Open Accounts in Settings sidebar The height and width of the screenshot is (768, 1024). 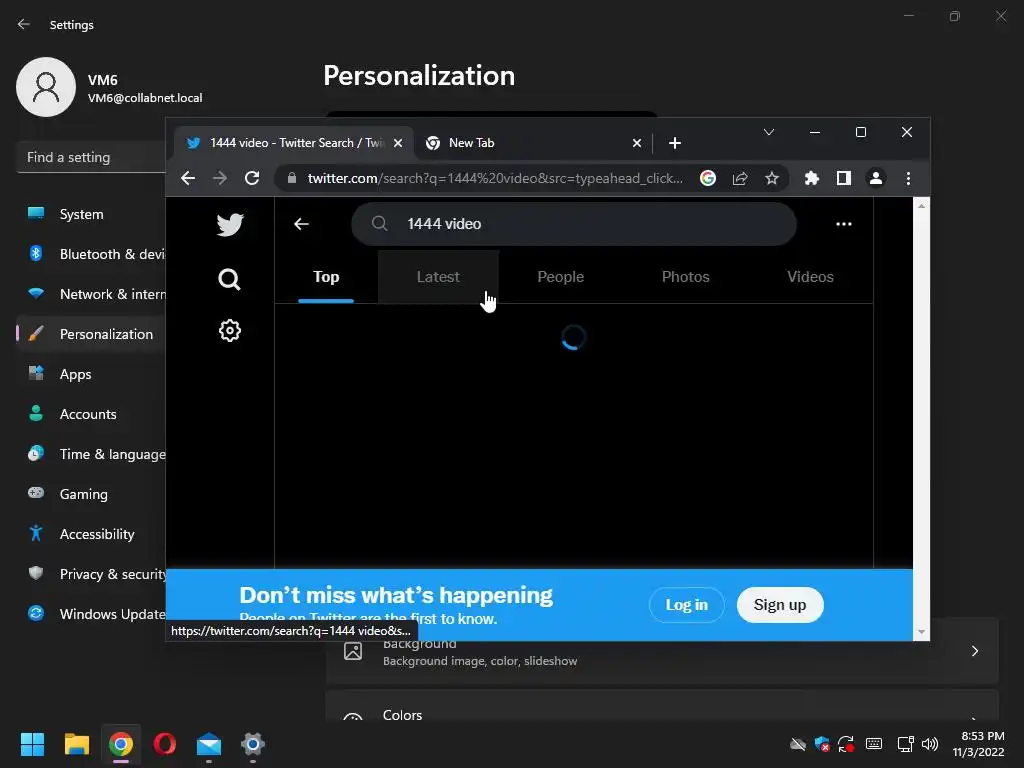point(91,414)
